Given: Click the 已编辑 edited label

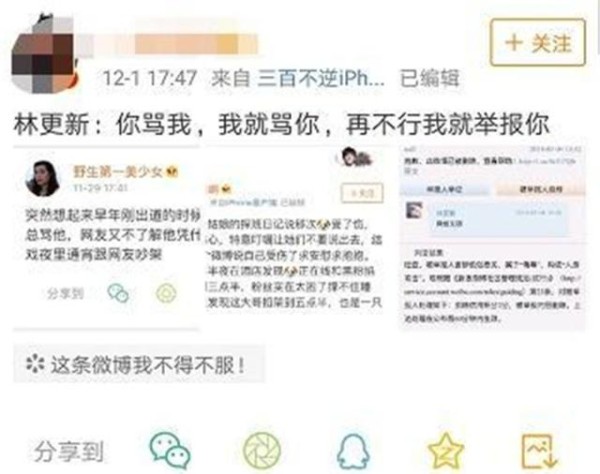Looking at the screenshot, I should (x=429, y=78).
